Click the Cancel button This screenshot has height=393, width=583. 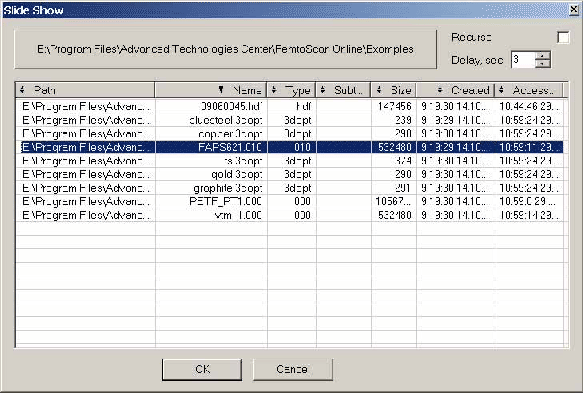pos(293,369)
